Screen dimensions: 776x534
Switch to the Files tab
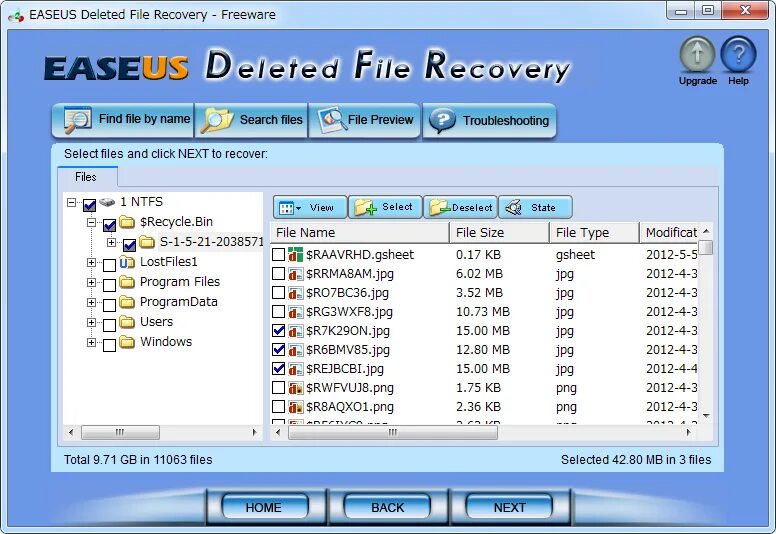86,177
